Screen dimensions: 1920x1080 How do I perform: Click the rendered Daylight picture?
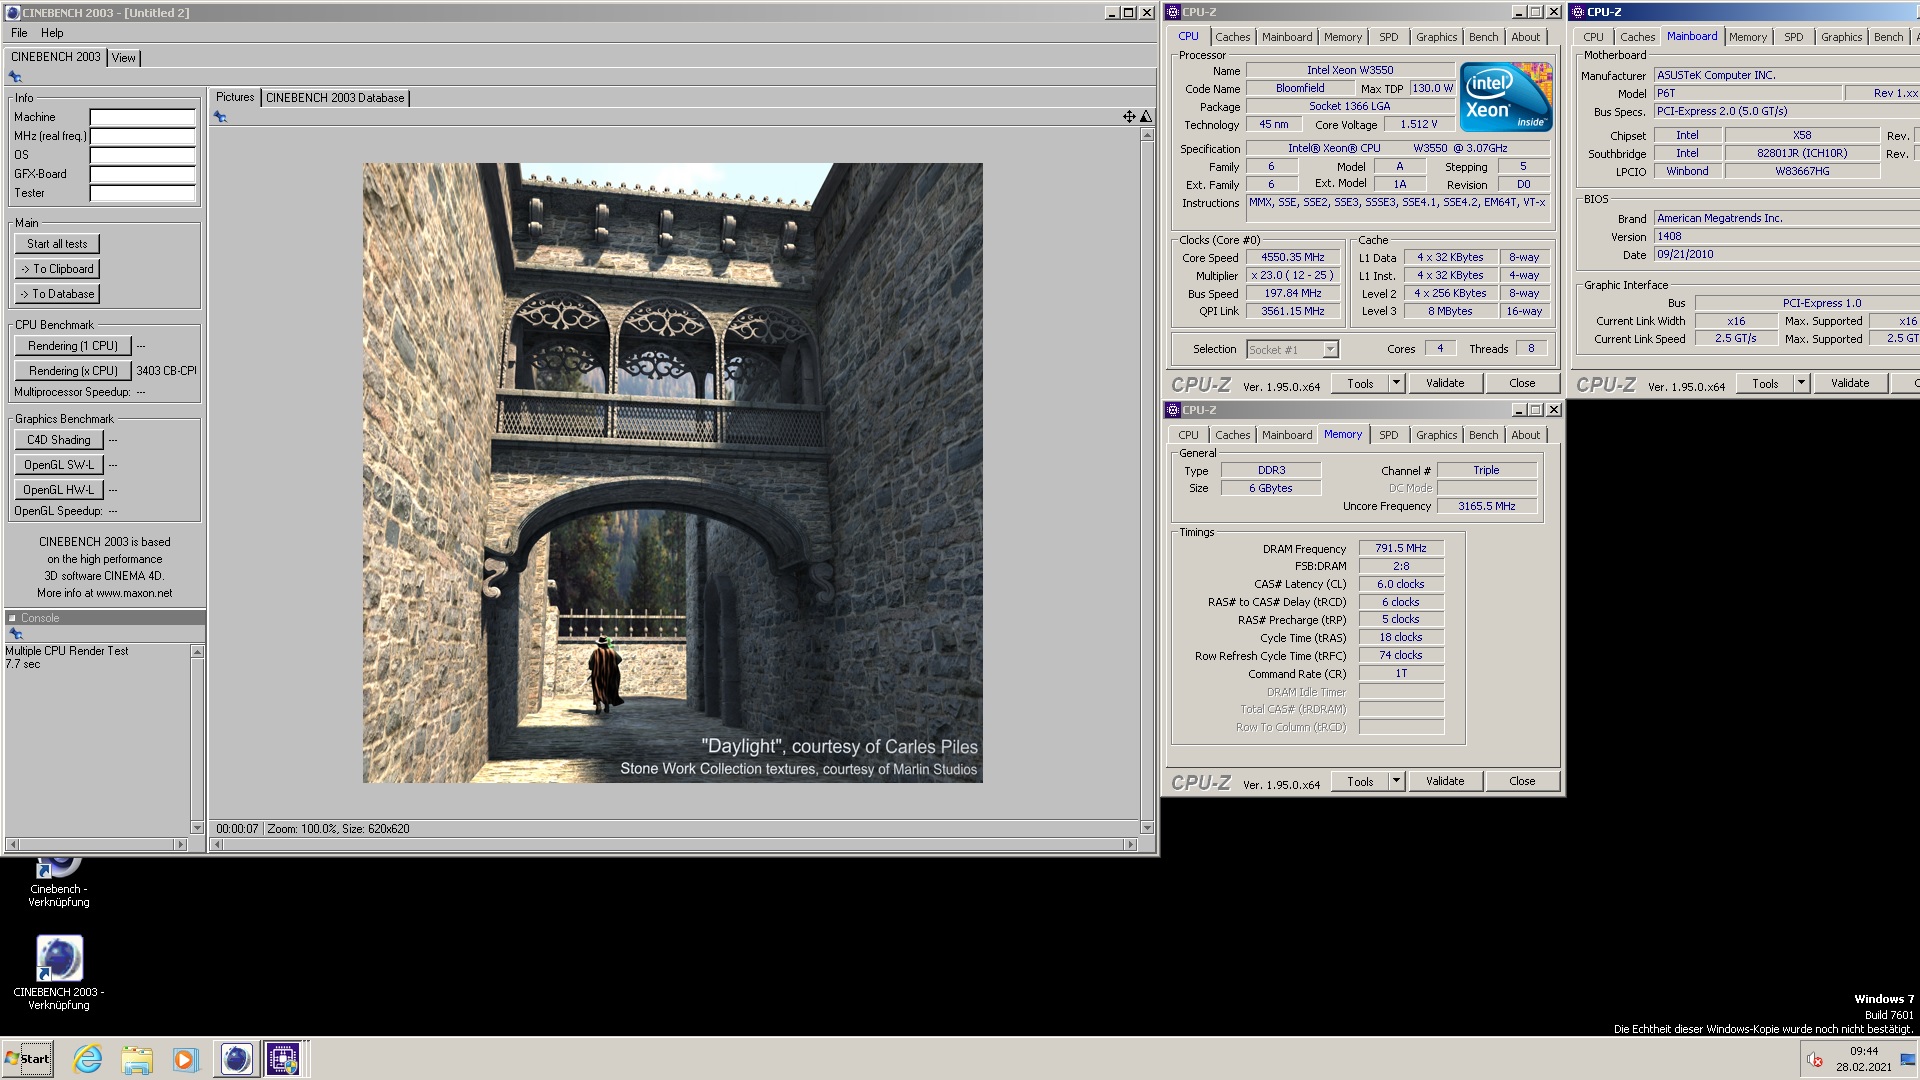[672, 473]
